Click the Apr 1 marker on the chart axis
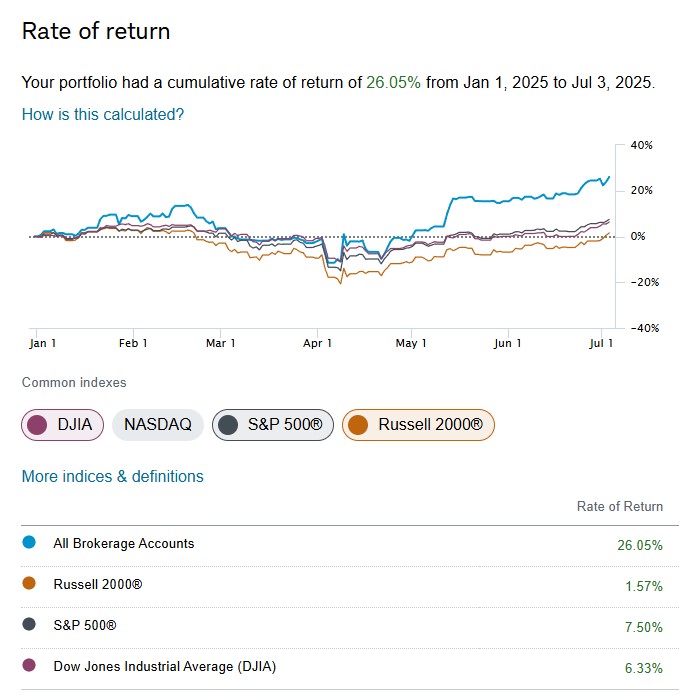The height and width of the screenshot is (696, 680). (x=317, y=343)
